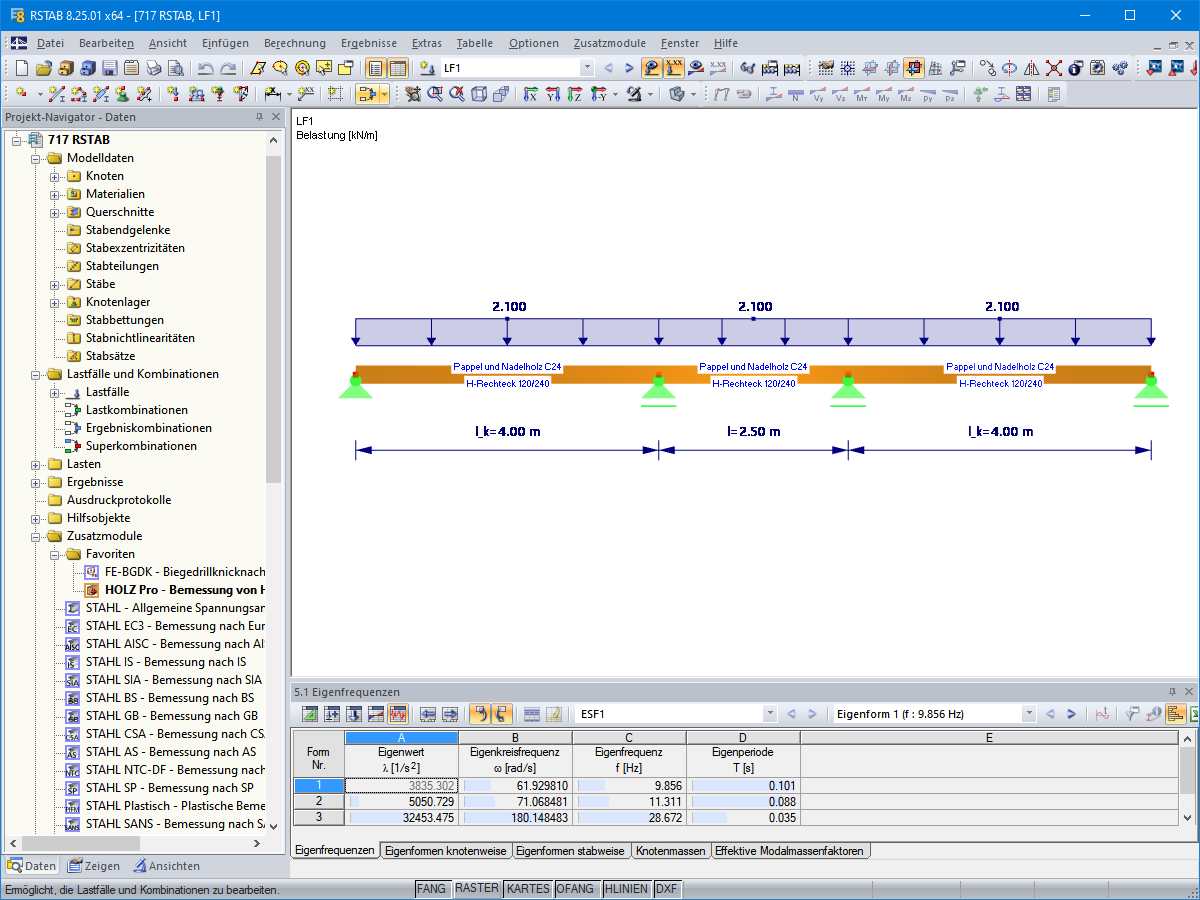This screenshot has width=1200, height=900.
Task: Expand the Knoten tree node
Action: [55, 176]
